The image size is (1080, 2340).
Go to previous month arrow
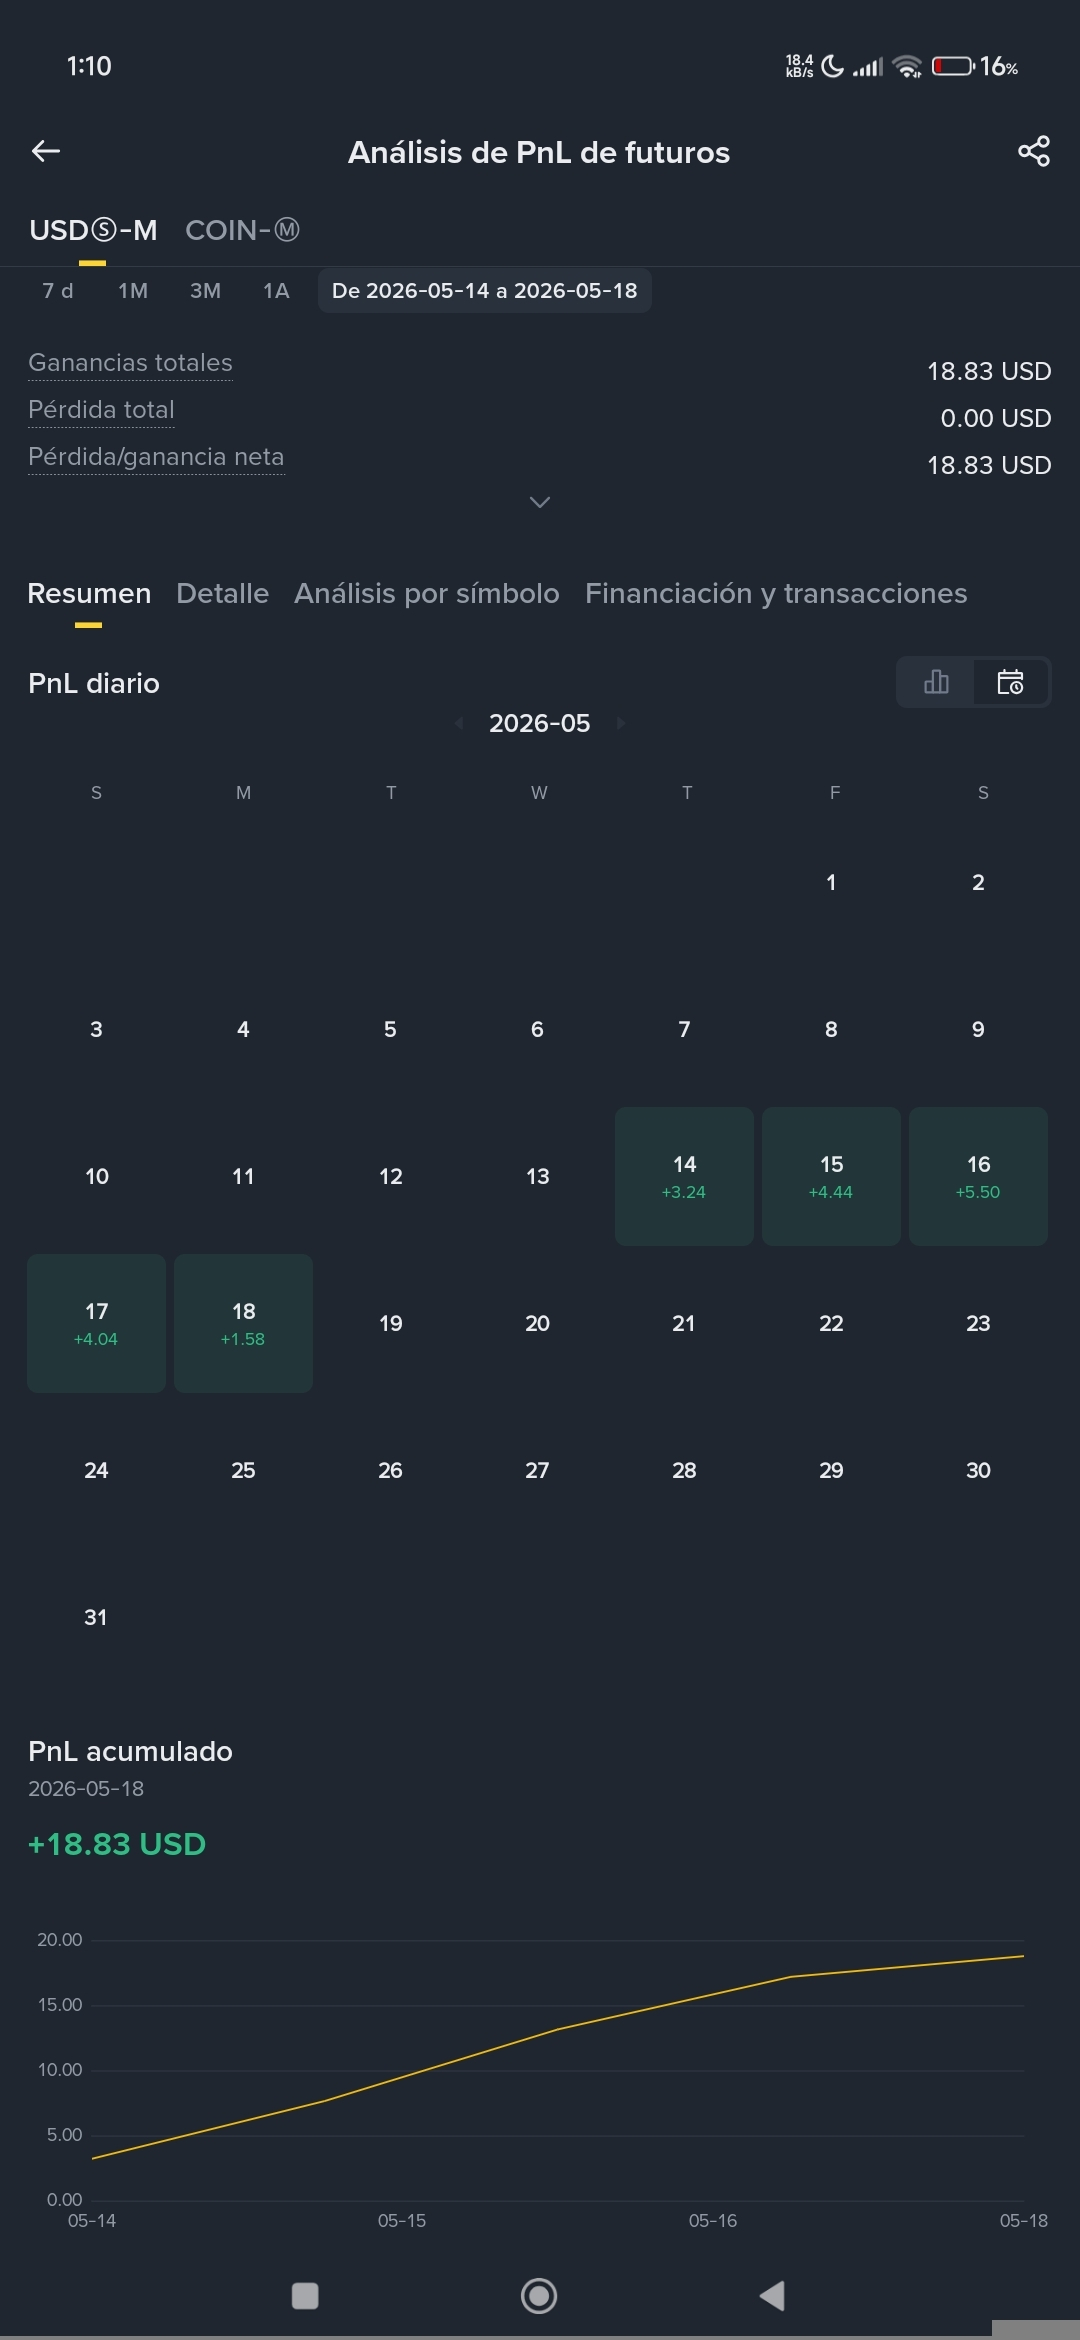(x=459, y=723)
